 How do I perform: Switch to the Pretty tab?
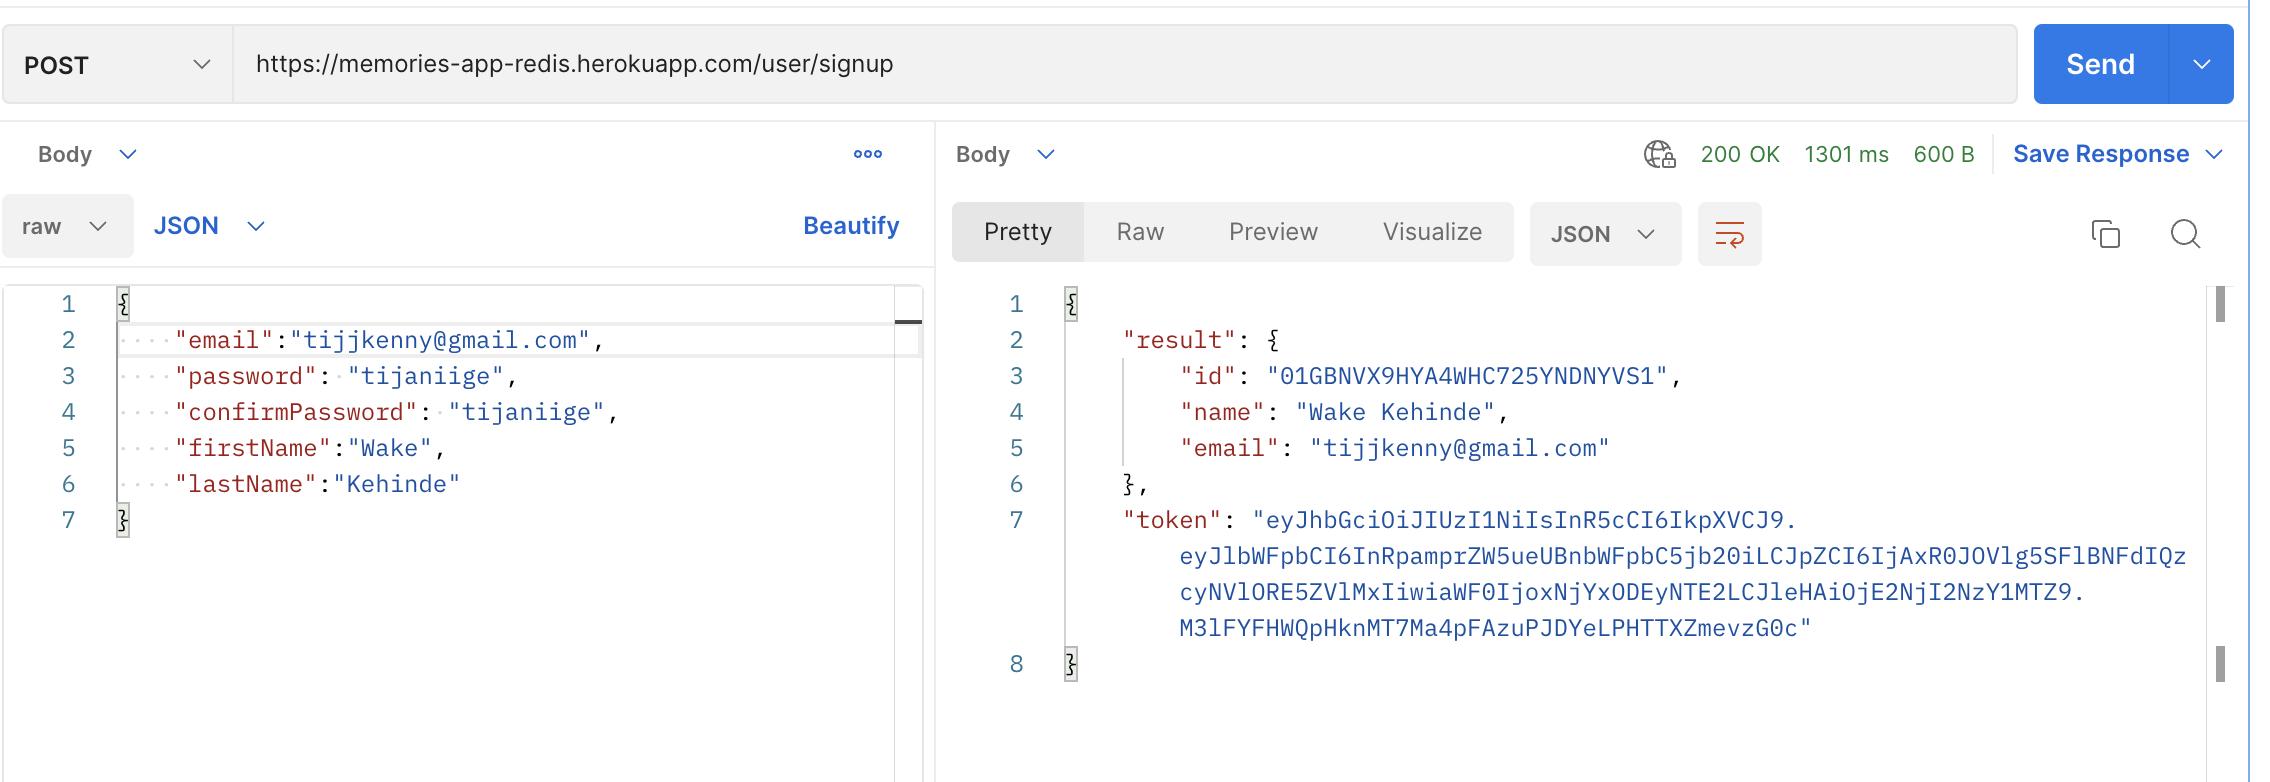(x=1018, y=232)
